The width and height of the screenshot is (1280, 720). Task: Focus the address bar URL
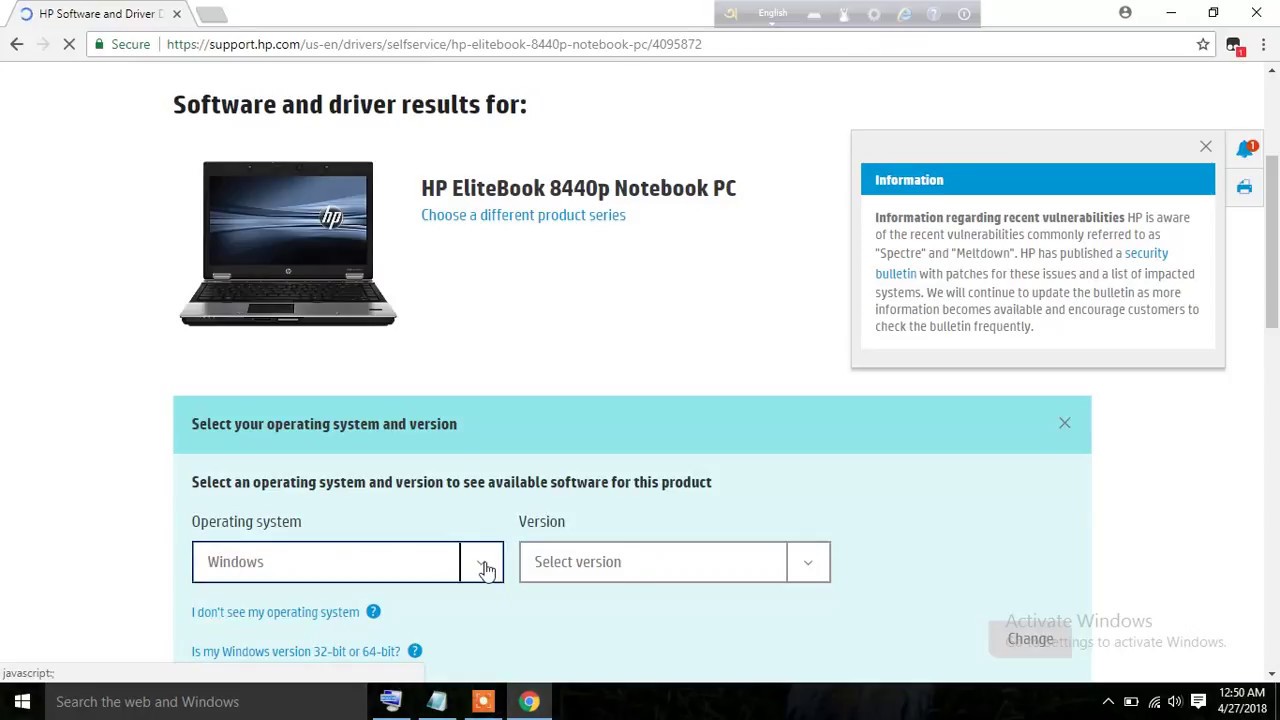(434, 44)
